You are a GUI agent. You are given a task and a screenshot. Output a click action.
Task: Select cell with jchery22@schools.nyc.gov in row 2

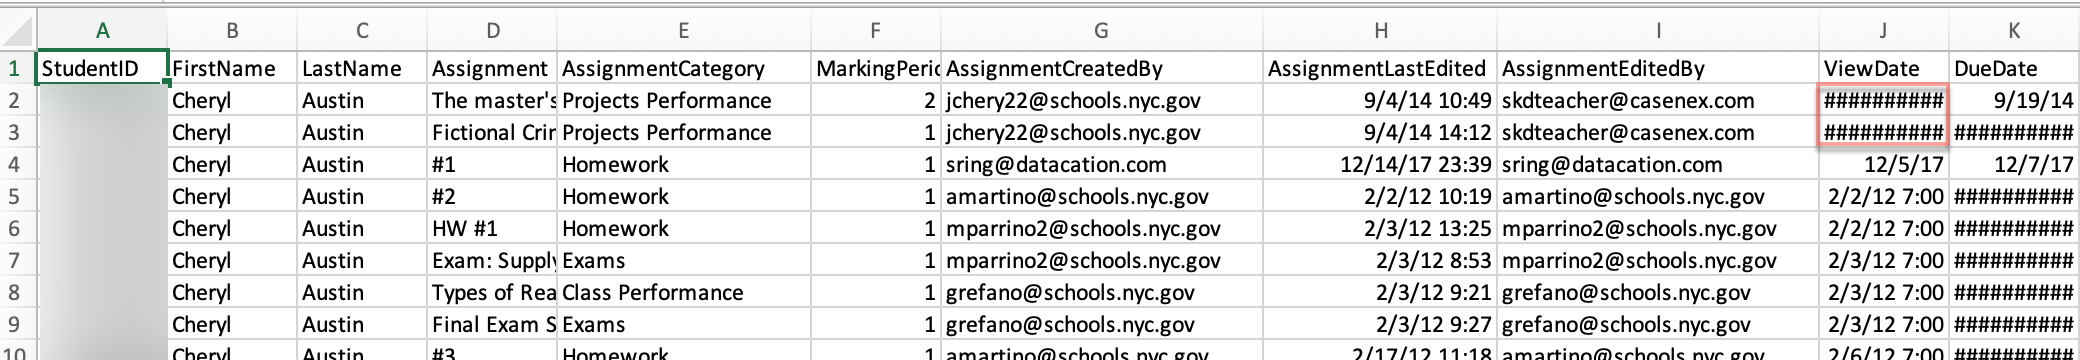click(x=1102, y=100)
